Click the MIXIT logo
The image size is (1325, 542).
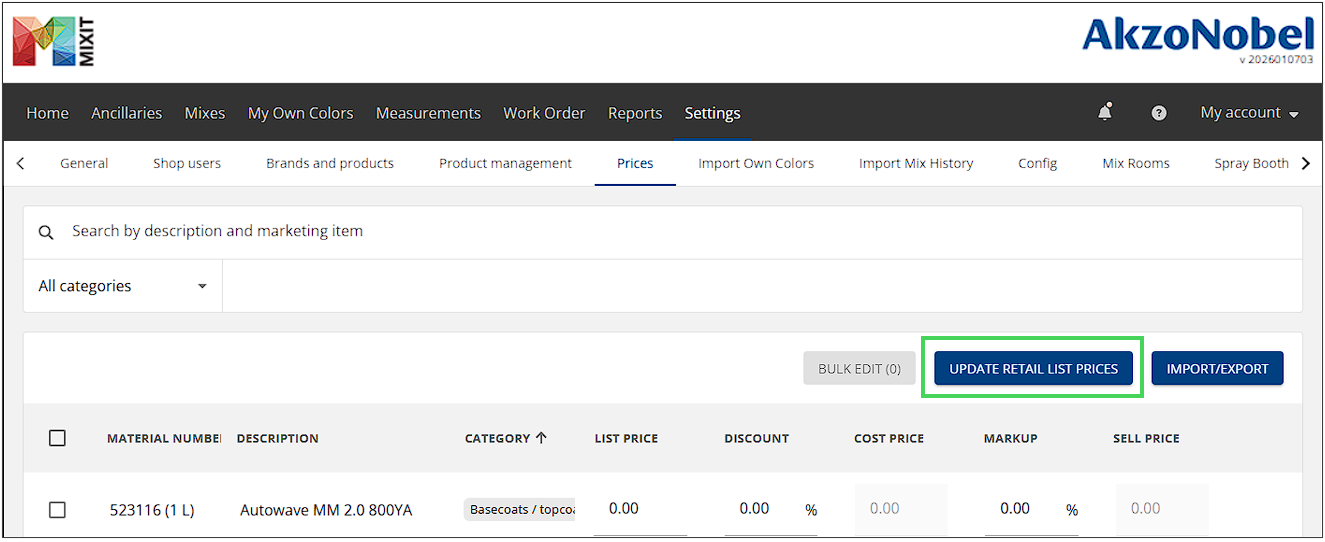coord(54,43)
